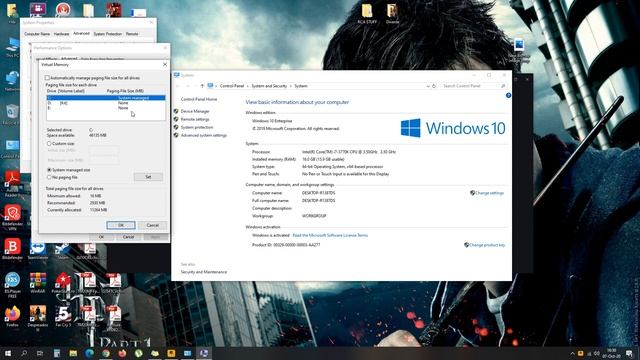Click the system tray clock
This screenshot has height=360, width=640.
coord(611,353)
